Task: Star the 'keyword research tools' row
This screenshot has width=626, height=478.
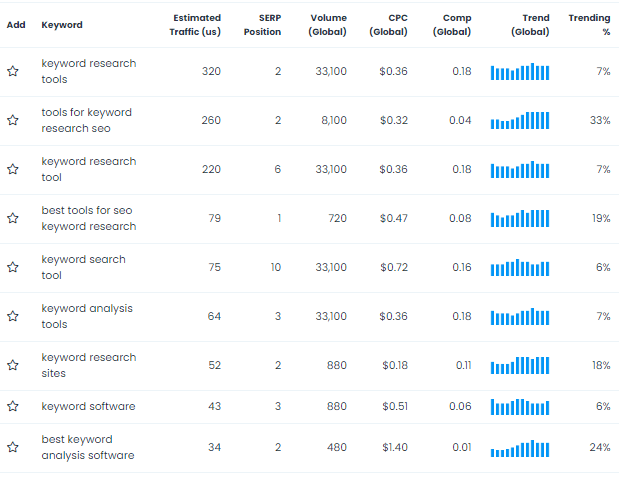Action: click(x=13, y=71)
